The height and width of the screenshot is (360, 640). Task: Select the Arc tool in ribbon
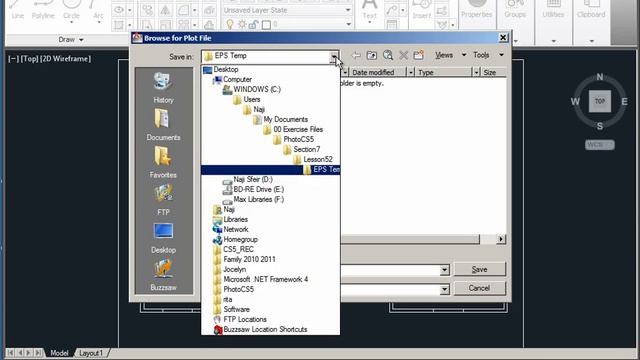pos(98,11)
